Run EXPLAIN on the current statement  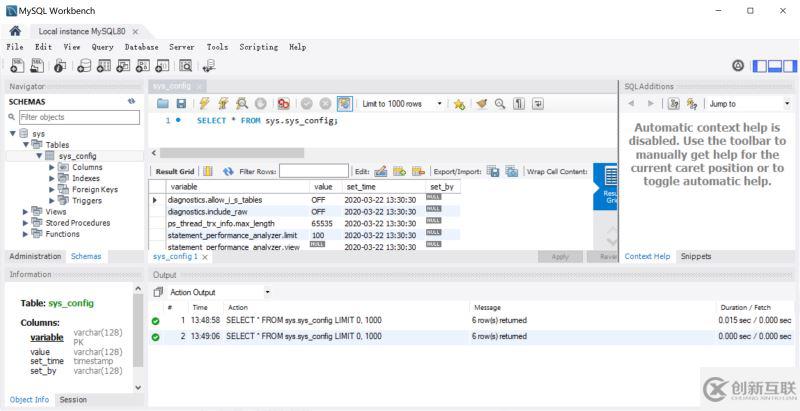(x=242, y=104)
